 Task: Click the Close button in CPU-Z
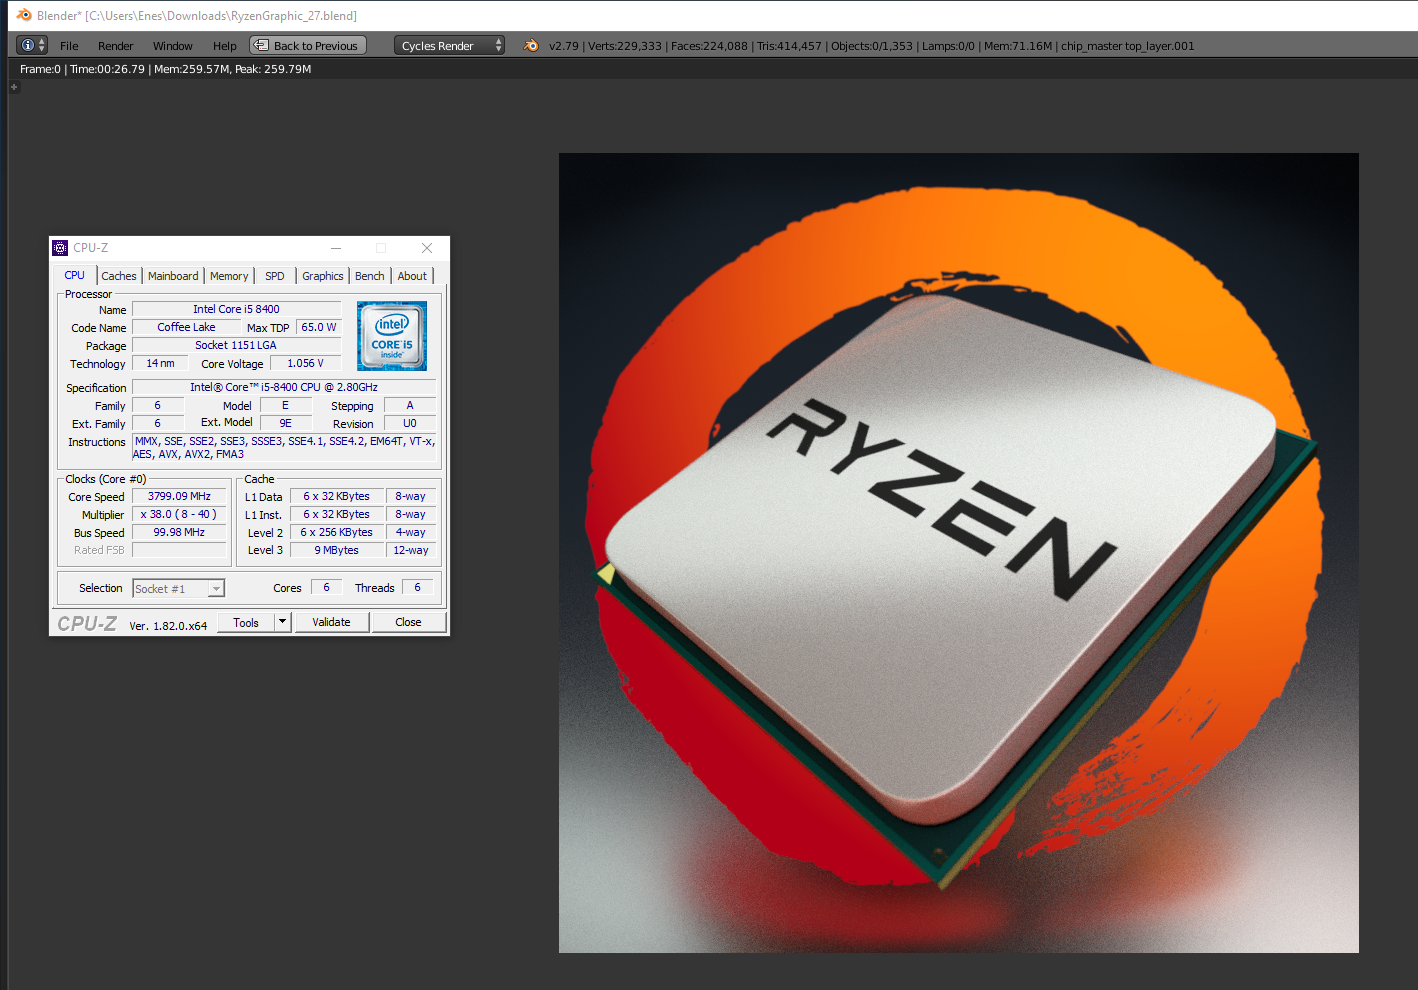408,623
